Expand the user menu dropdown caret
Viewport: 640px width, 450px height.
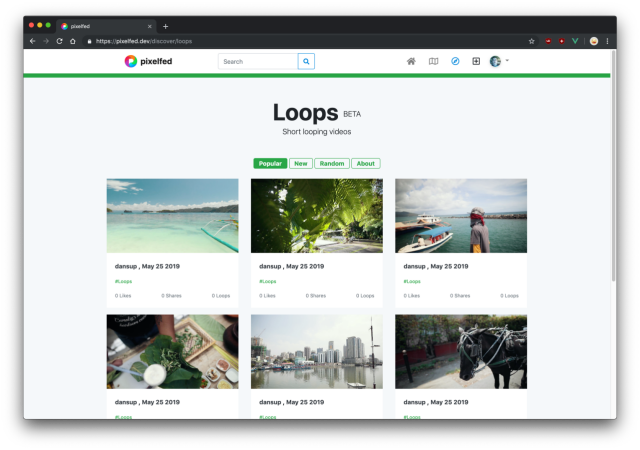pyautogui.click(x=507, y=60)
